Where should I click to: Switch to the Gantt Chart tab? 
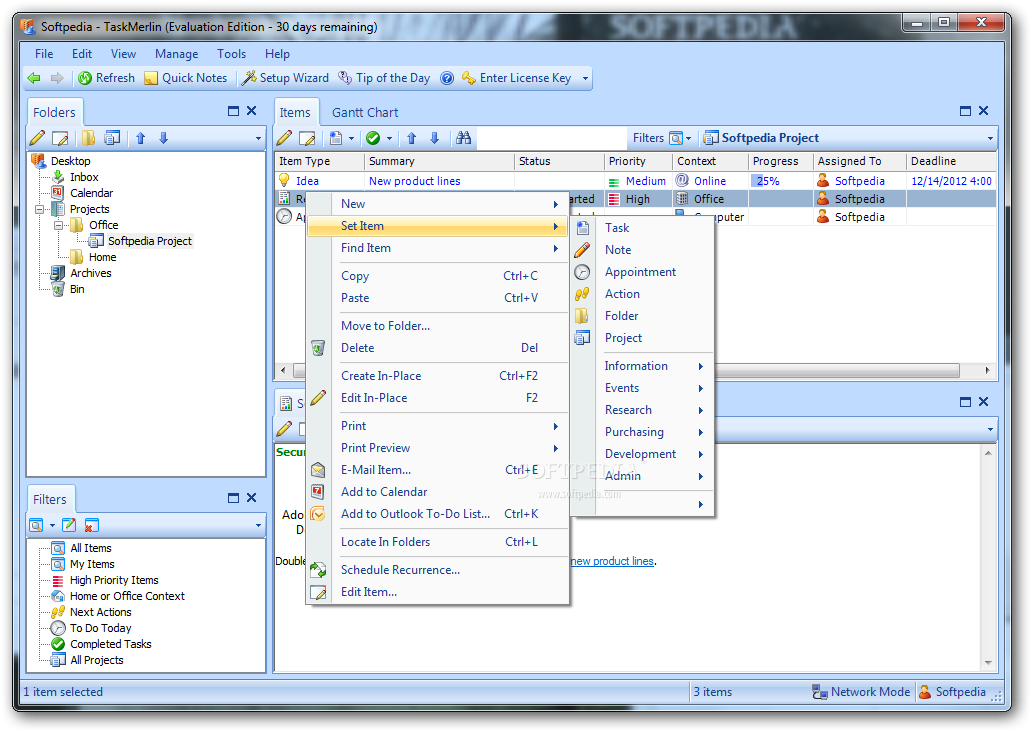[365, 113]
